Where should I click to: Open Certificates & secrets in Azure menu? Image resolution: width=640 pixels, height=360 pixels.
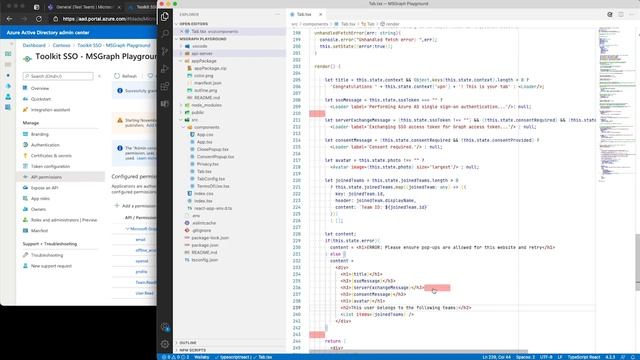51,156
